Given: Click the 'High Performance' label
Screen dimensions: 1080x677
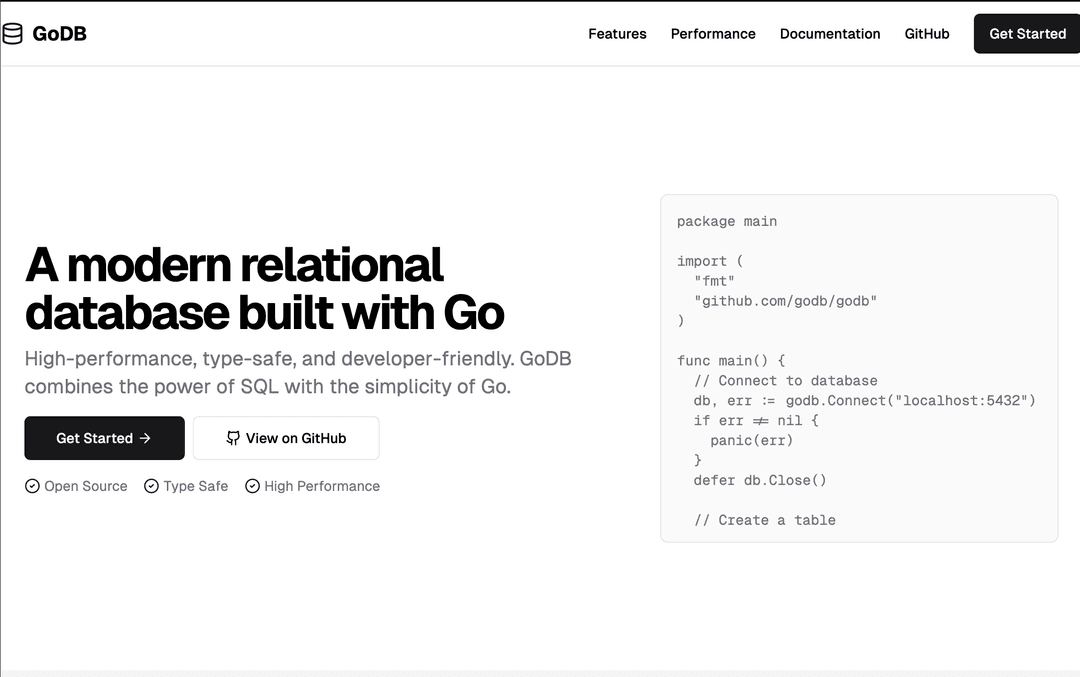Looking at the screenshot, I should click(322, 486).
